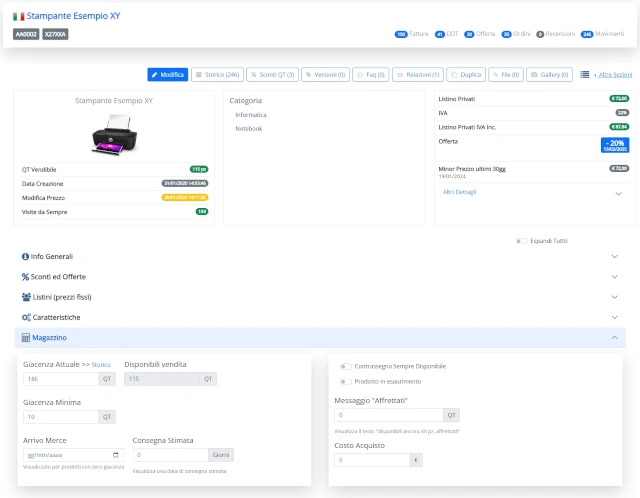640x498 pixels.
Task: Open the Storico (246) tab
Action: point(218,75)
